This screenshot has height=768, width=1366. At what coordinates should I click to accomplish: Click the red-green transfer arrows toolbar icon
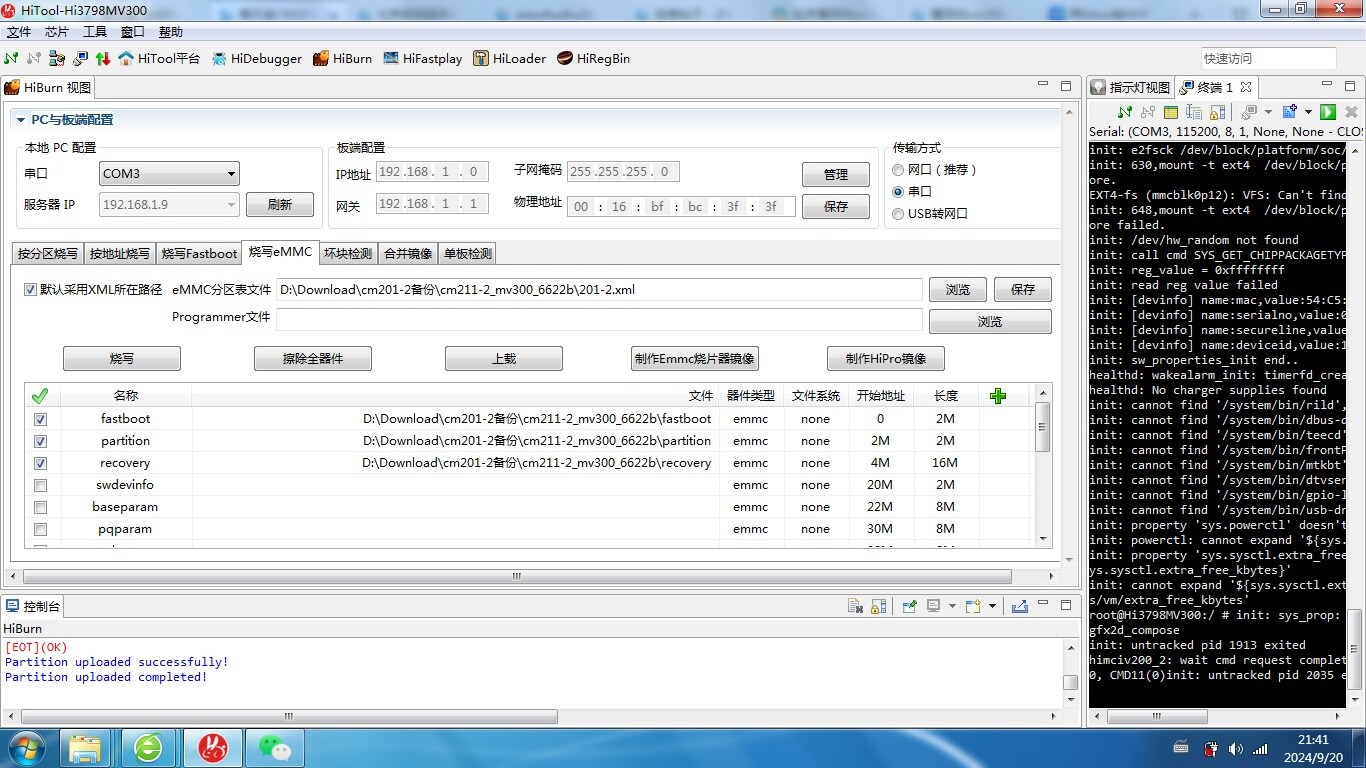102,58
